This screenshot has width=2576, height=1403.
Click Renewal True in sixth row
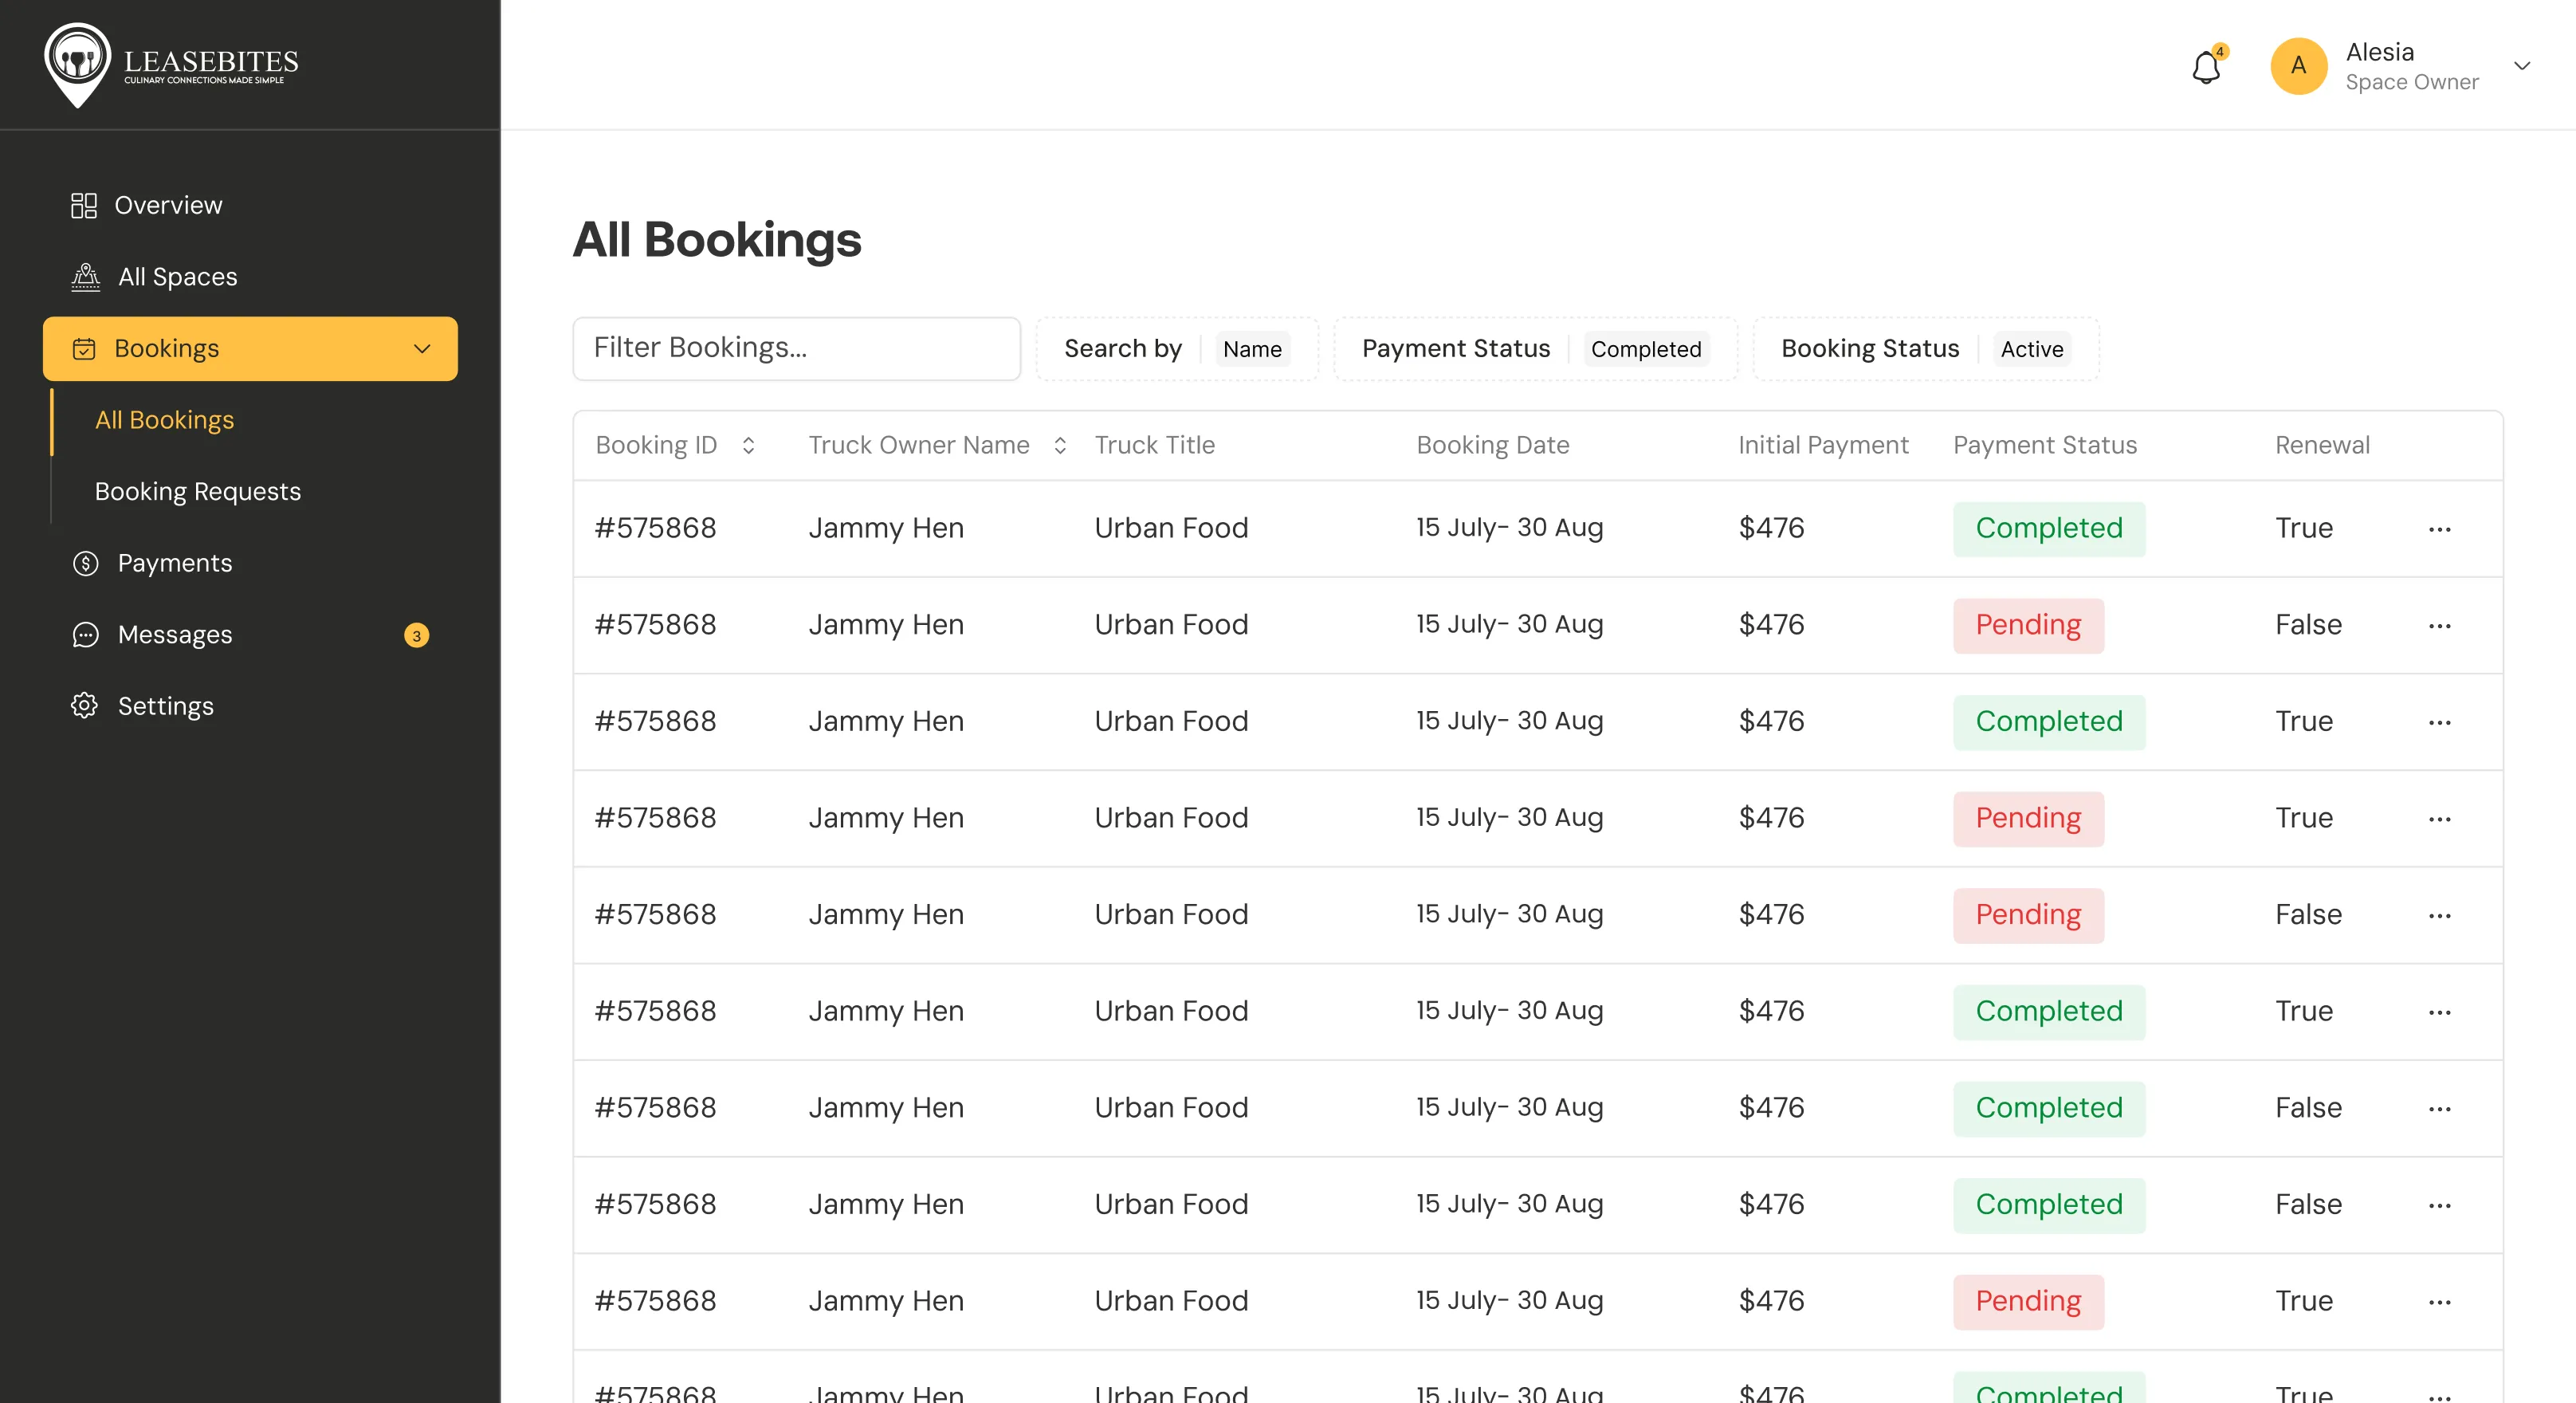click(x=2304, y=1012)
